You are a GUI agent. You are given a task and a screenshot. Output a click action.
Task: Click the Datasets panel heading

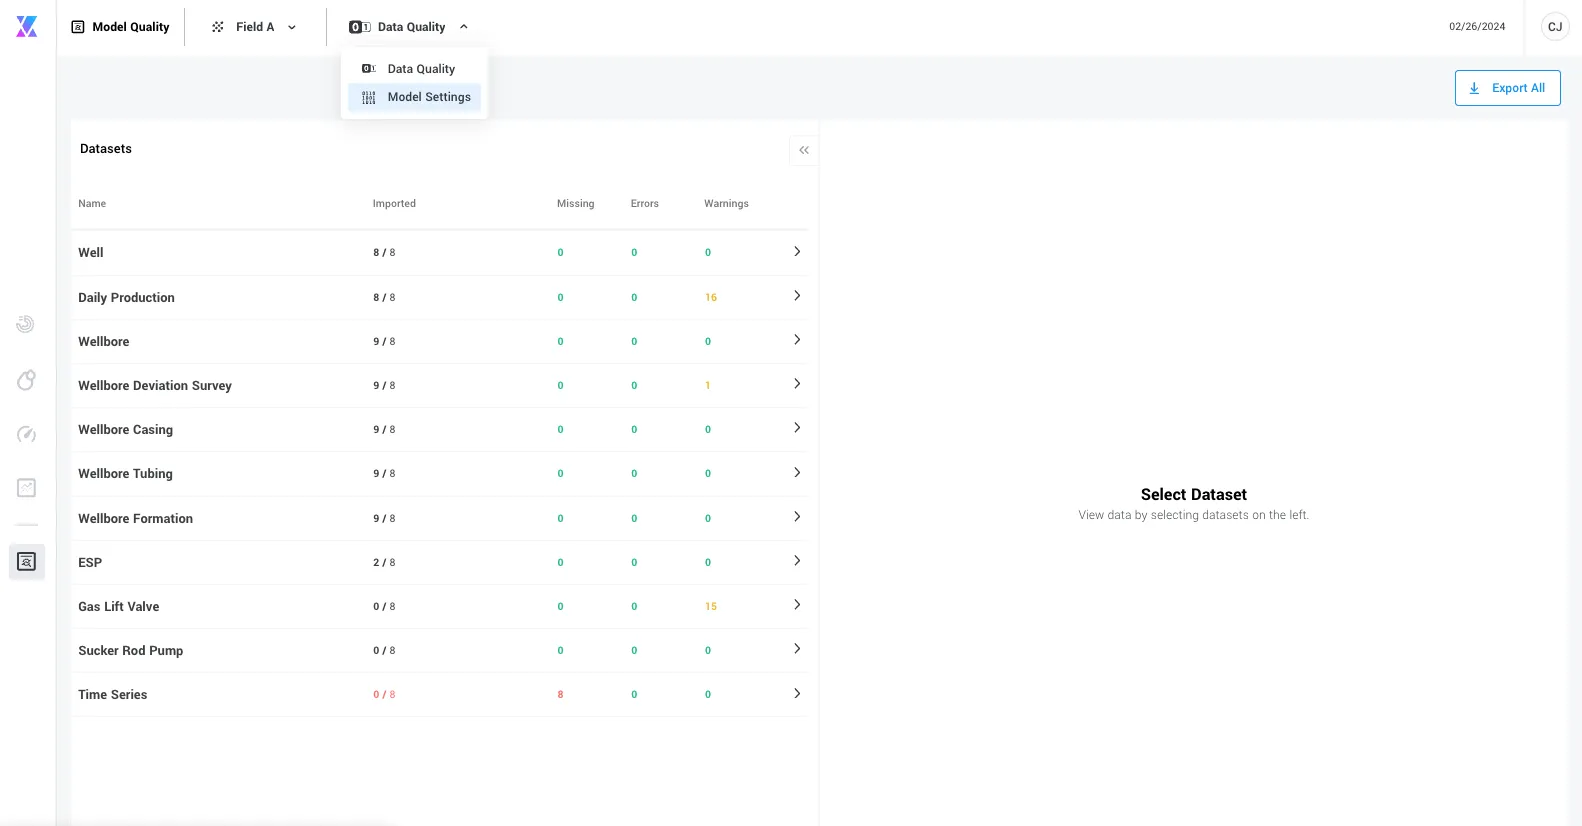pos(106,149)
